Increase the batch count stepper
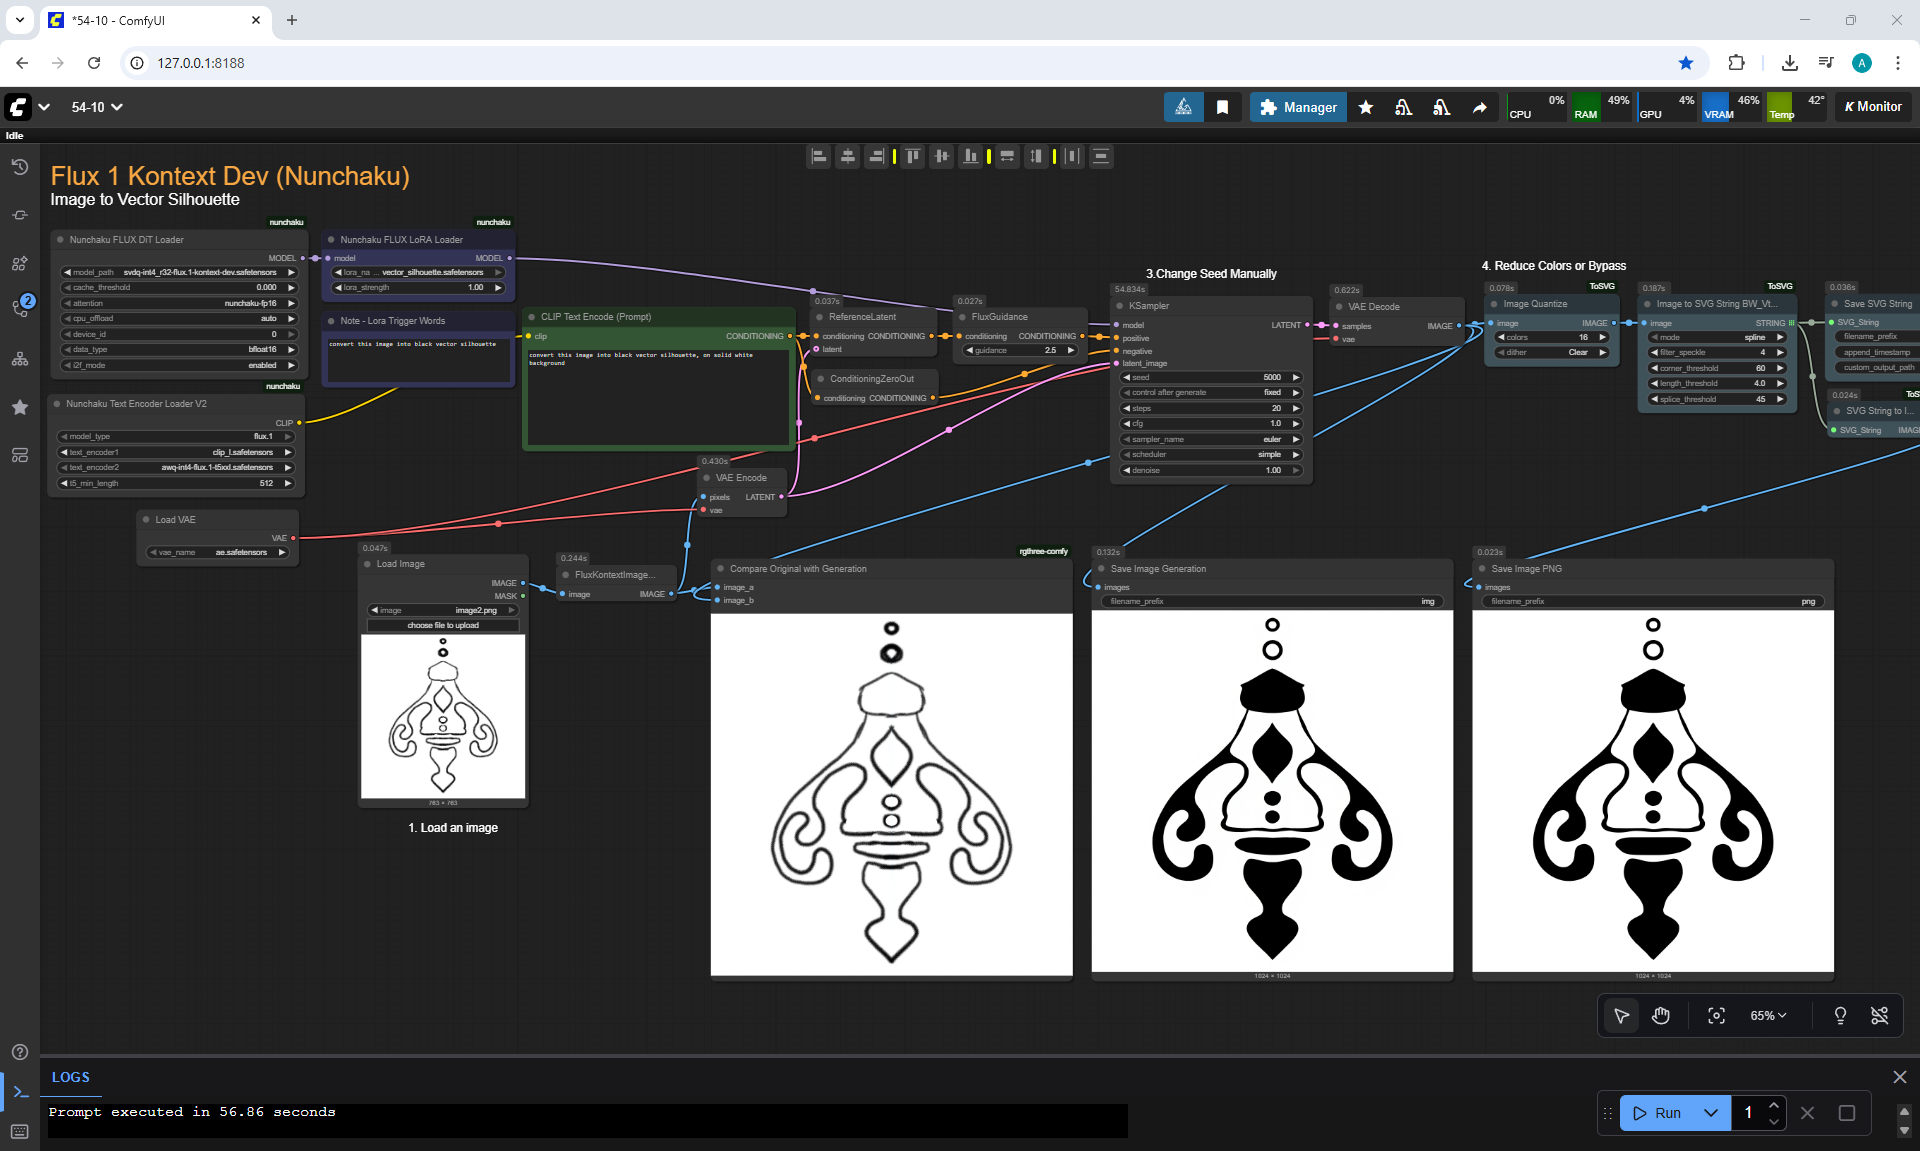The height and width of the screenshot is (1151, 1920). (x=1774, y=1106)
